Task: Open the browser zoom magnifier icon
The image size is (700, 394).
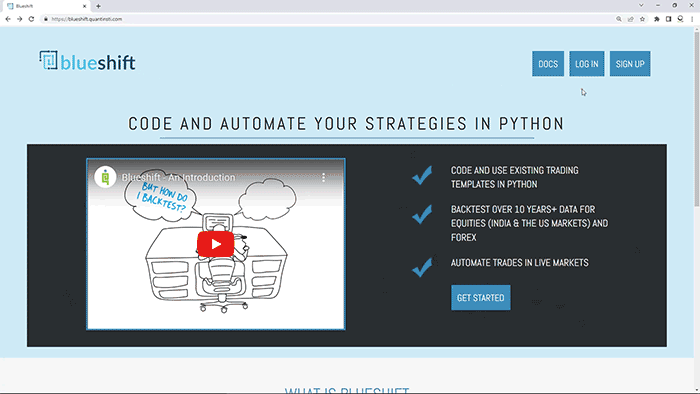Action: (619, 19)
